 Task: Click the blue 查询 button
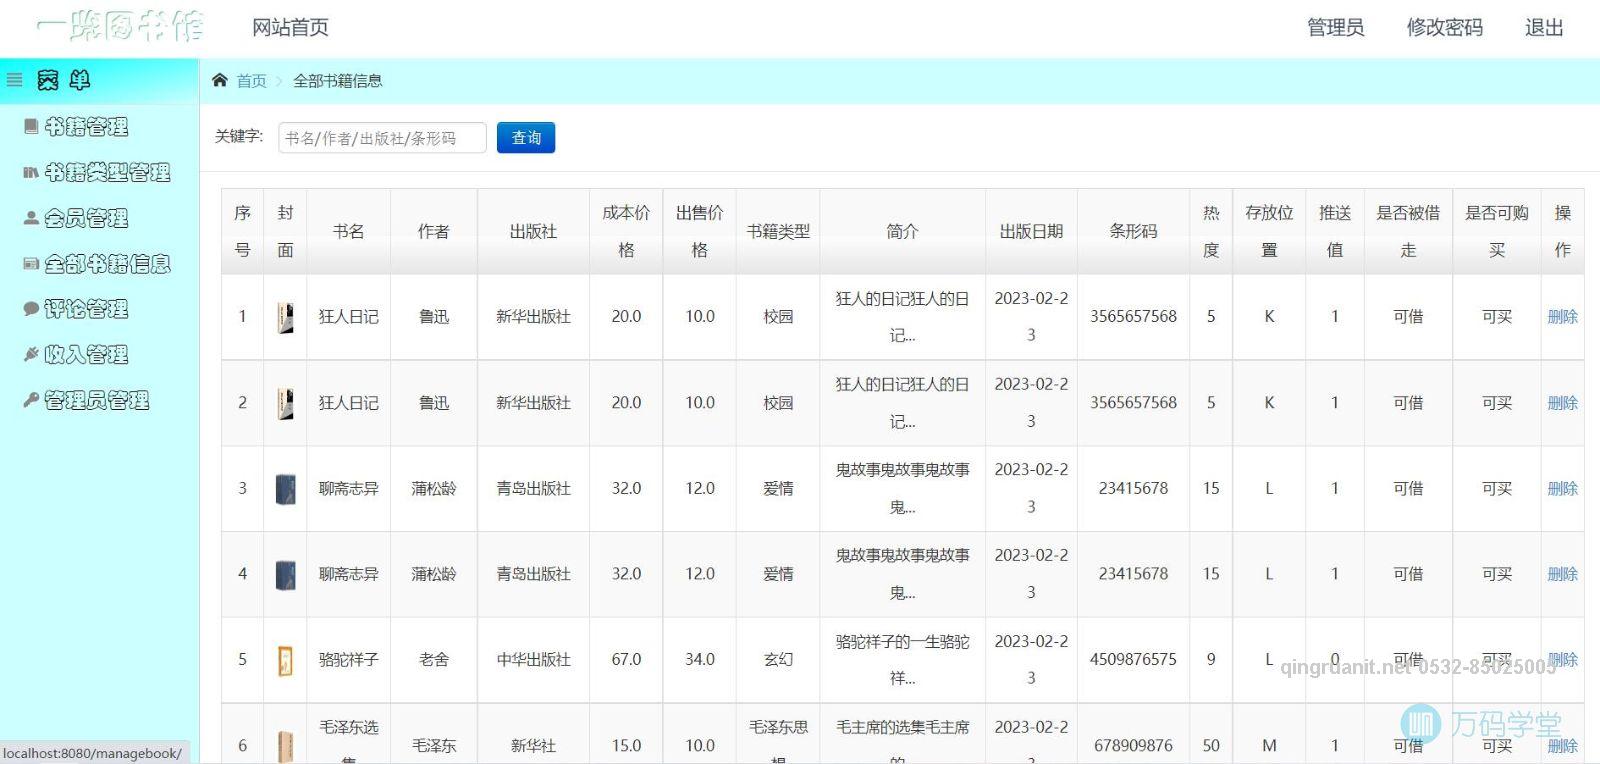pyautogui.click(x=526, y=137)
